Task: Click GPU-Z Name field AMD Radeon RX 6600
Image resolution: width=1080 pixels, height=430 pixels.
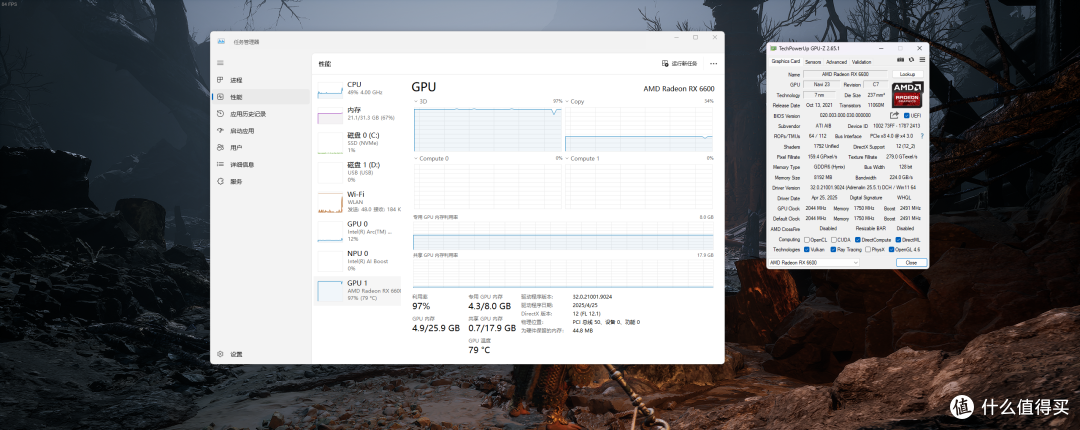Action: 846,74
